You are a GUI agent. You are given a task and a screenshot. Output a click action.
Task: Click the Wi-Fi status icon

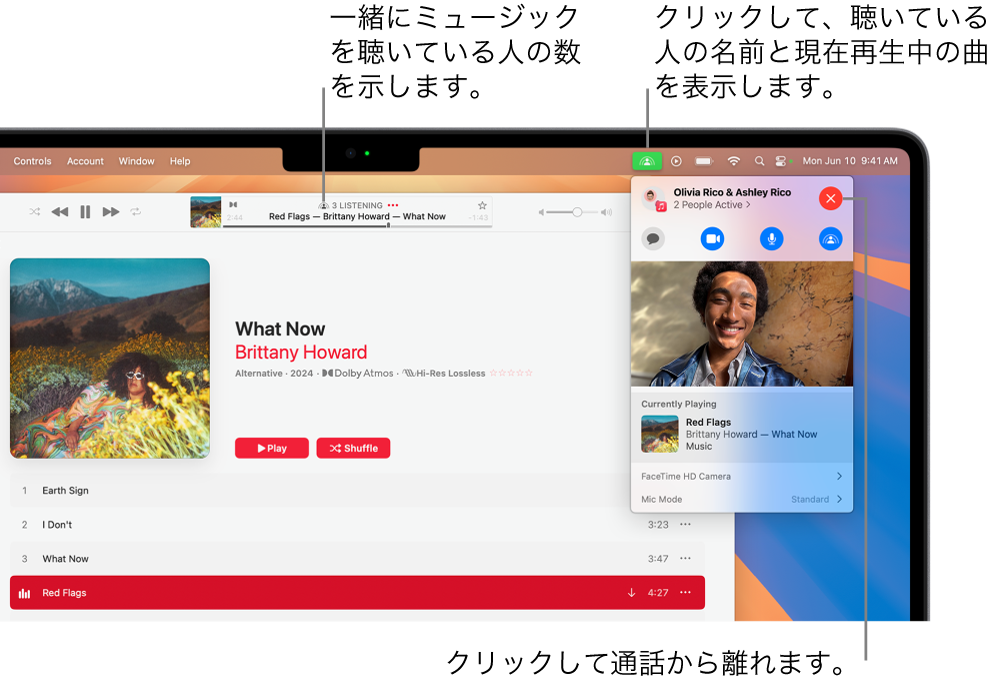click(734, 160)
